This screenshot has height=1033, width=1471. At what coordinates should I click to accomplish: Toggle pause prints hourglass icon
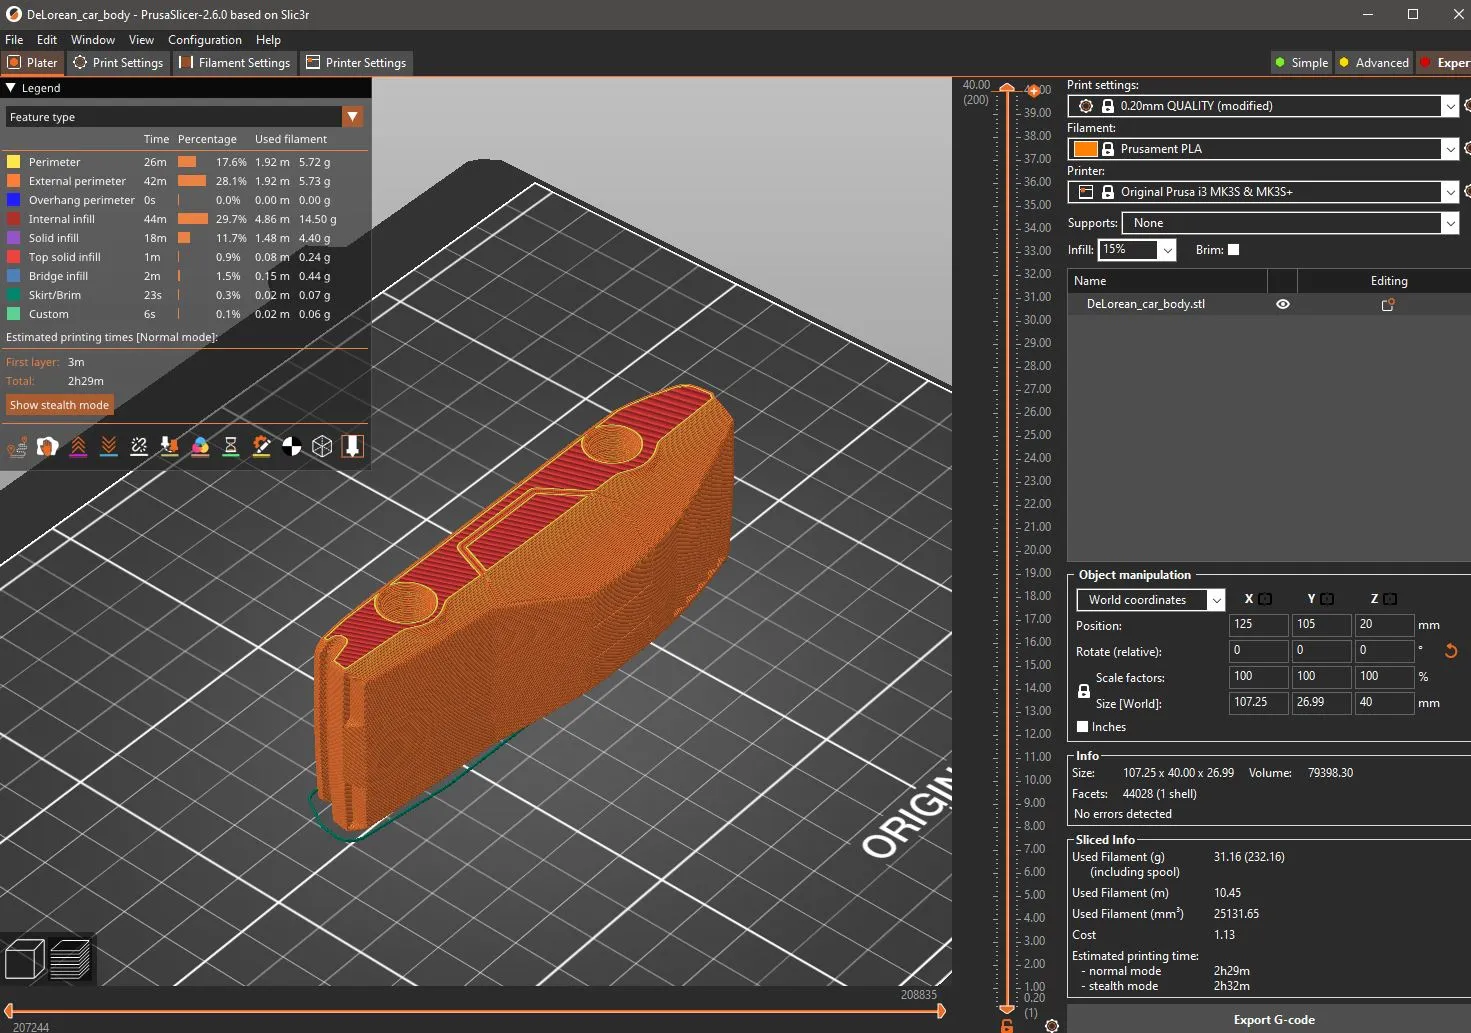(x=231, y=447)
